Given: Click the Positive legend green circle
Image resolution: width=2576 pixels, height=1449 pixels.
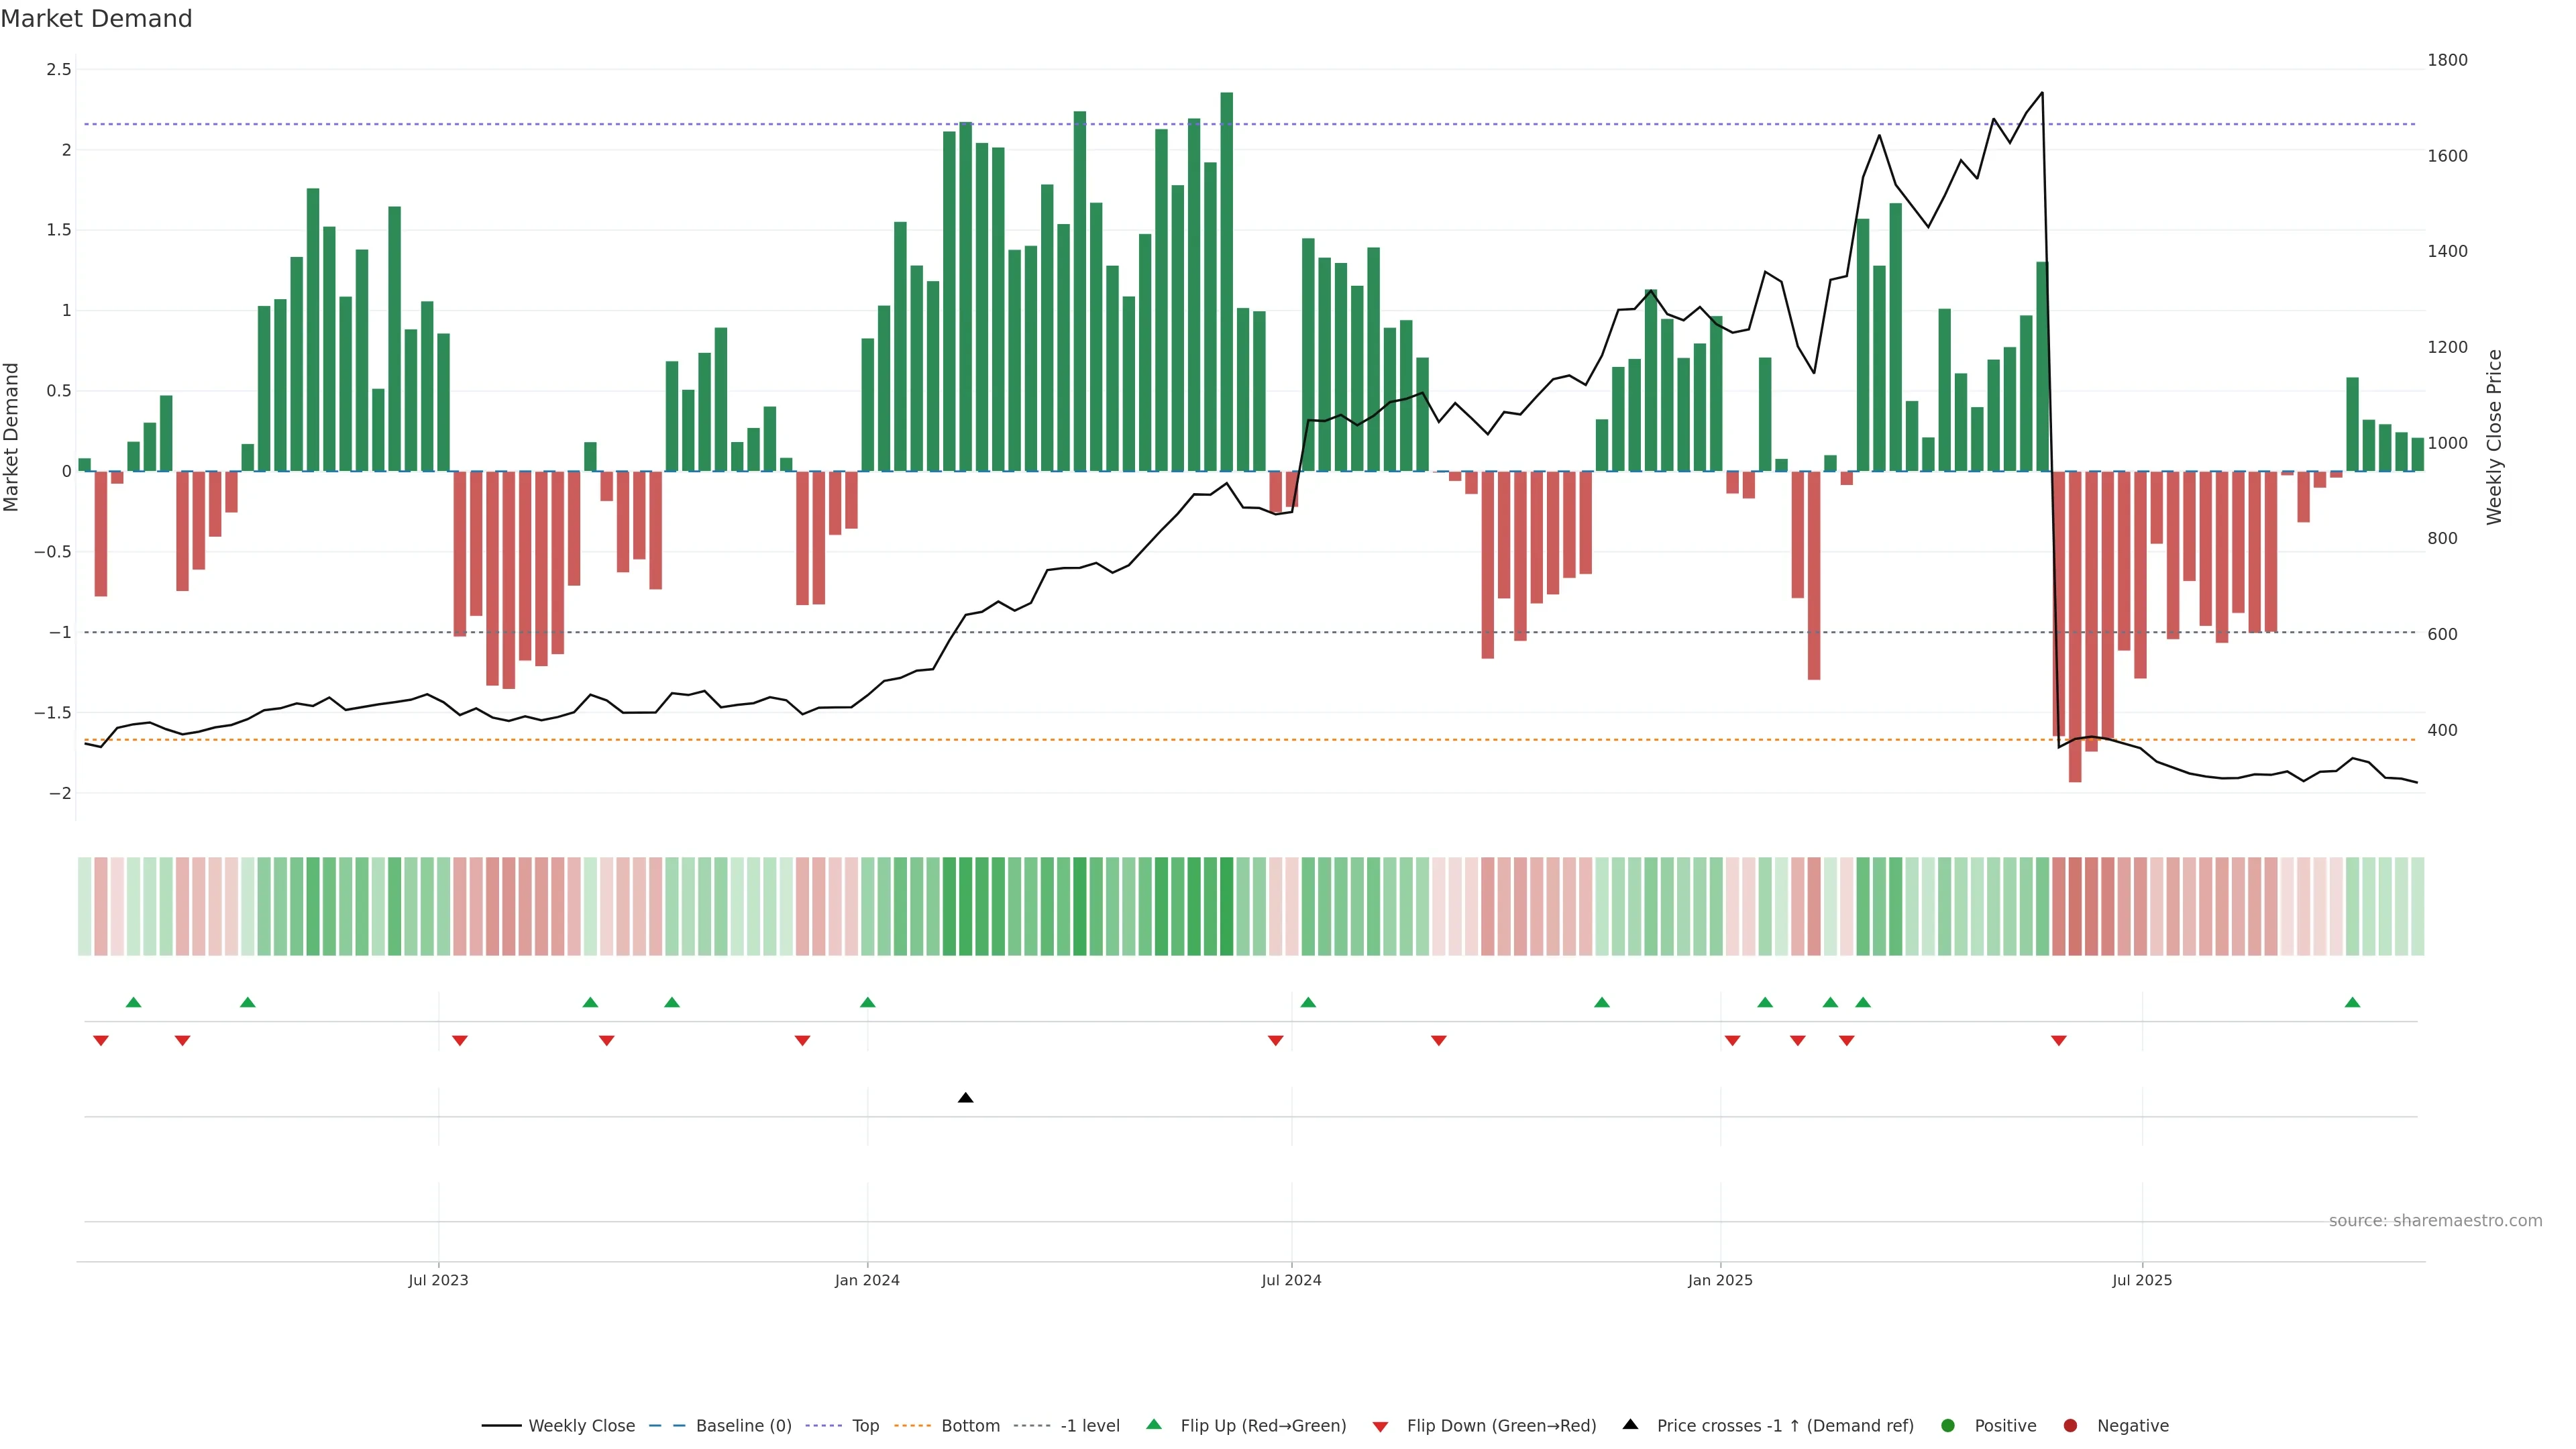Looking at the screenshot, I should [x=1947, y=1426].
